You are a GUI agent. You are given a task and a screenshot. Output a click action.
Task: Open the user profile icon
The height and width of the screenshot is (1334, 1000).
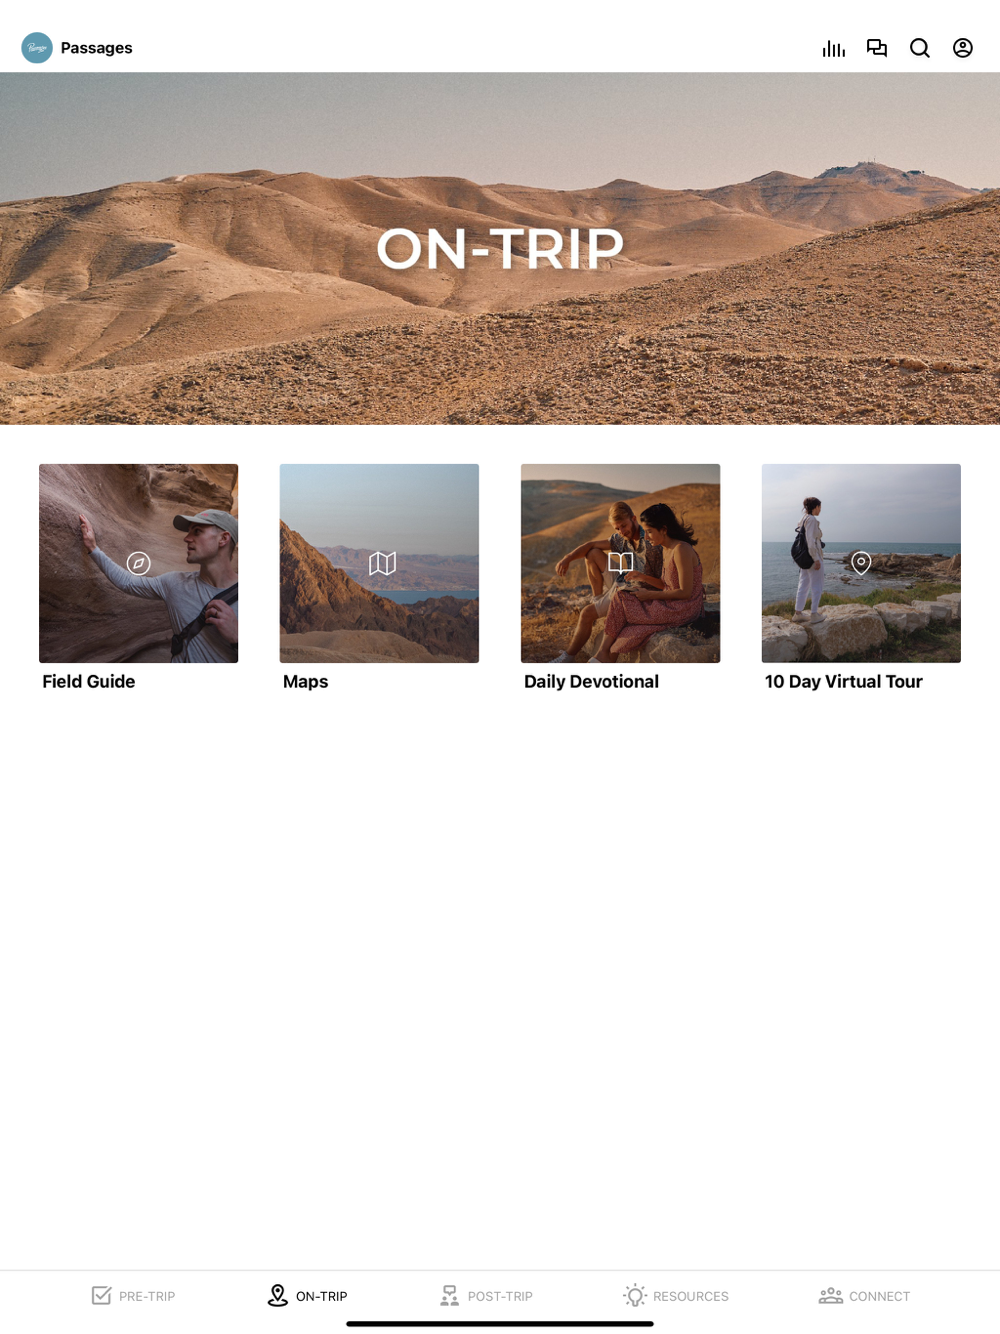[963, 48]
